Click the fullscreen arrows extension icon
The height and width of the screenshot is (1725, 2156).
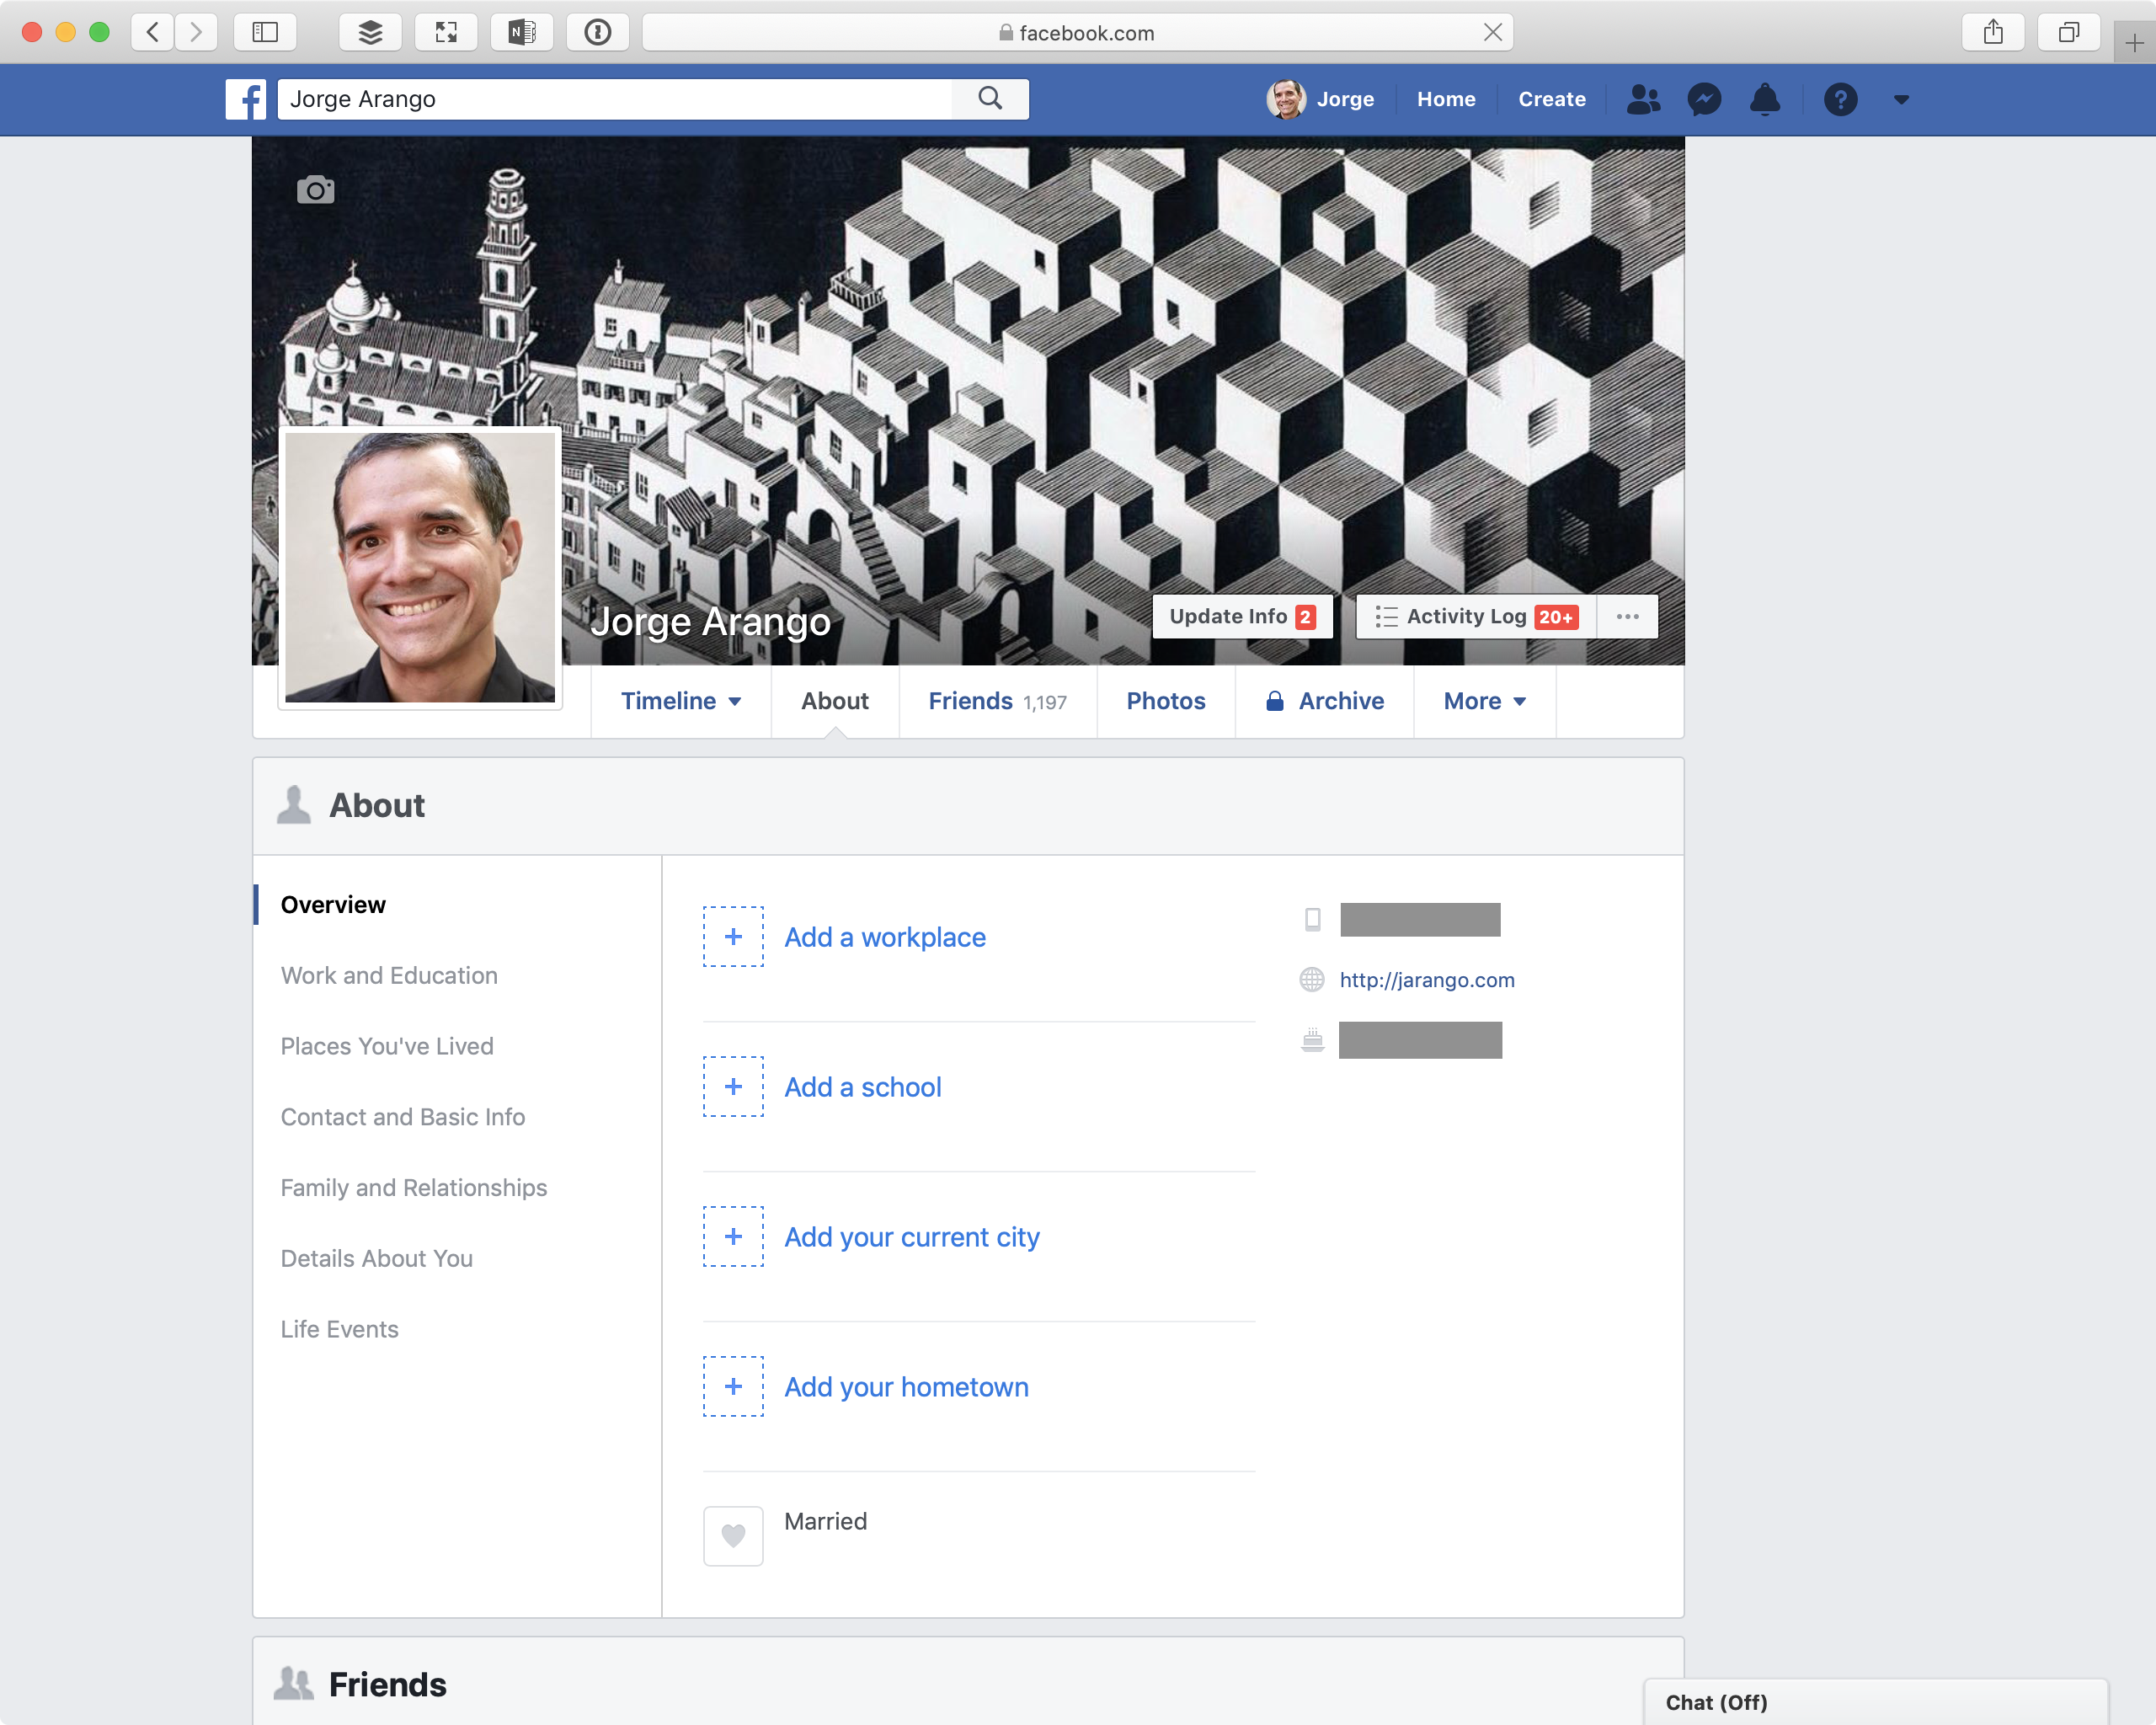click(446, 32)
